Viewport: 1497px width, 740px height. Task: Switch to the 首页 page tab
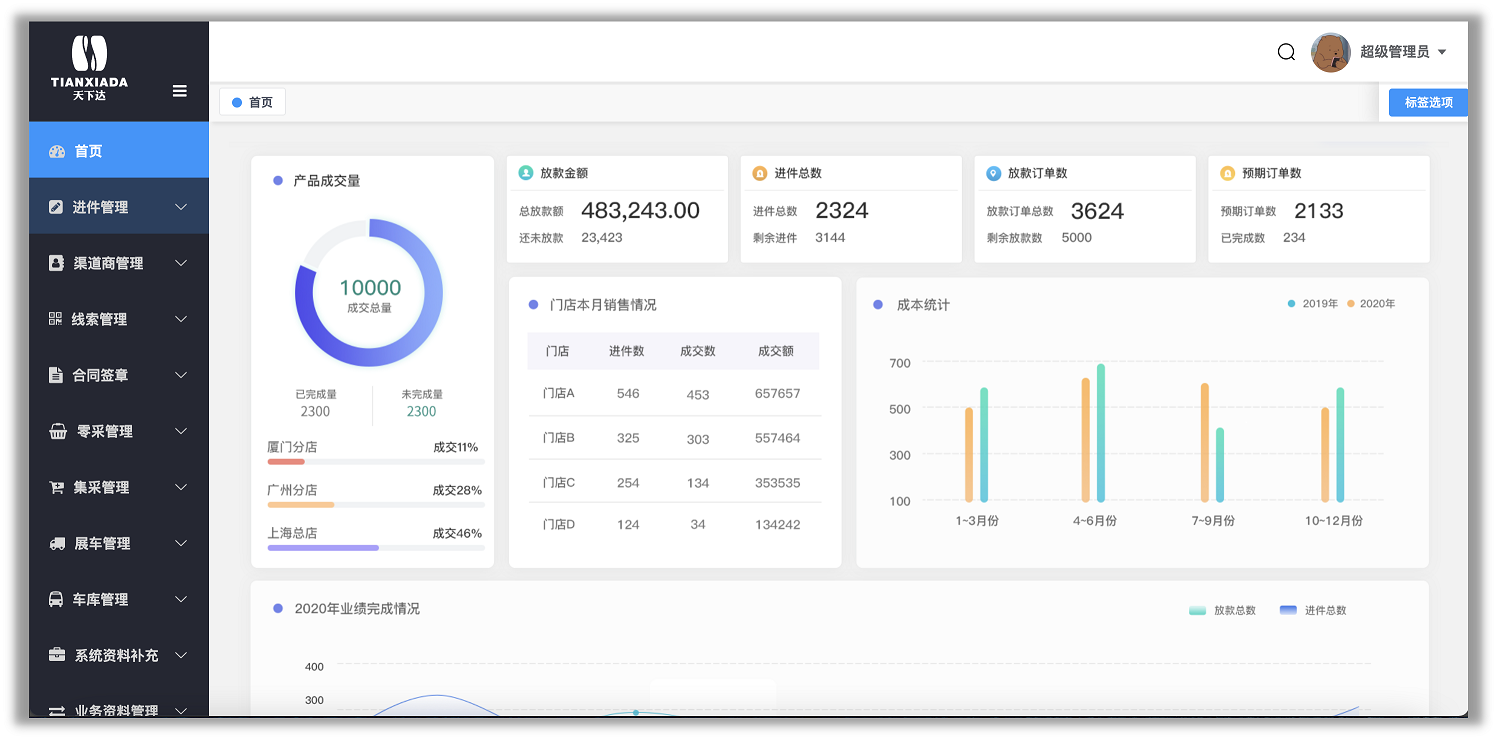pyautogui.click(x=252, y=102)
